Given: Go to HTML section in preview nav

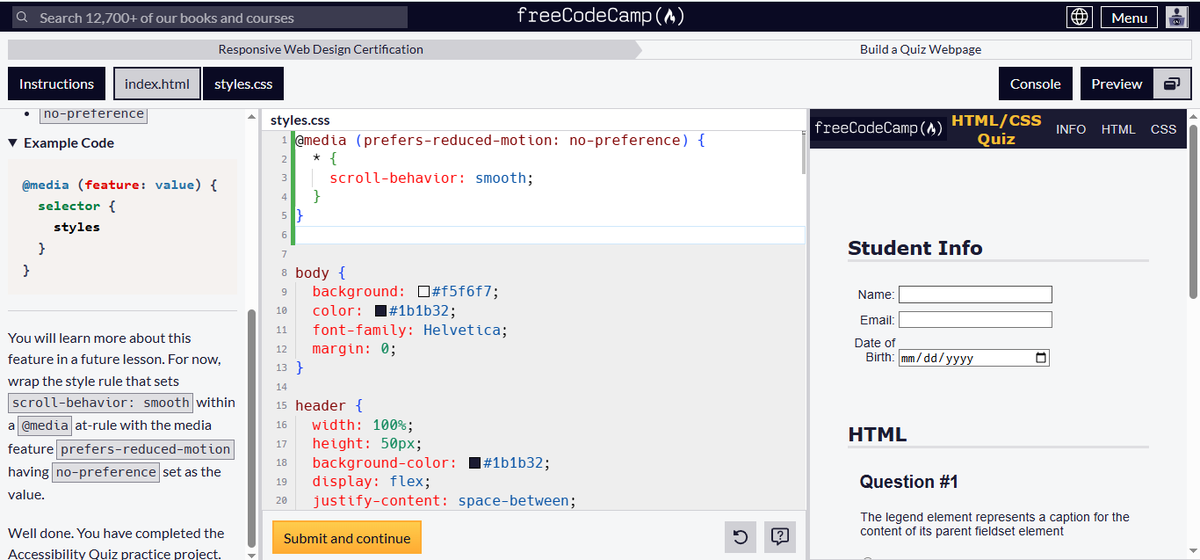Looking at the screenshot, I should (x=1118, y=129).
